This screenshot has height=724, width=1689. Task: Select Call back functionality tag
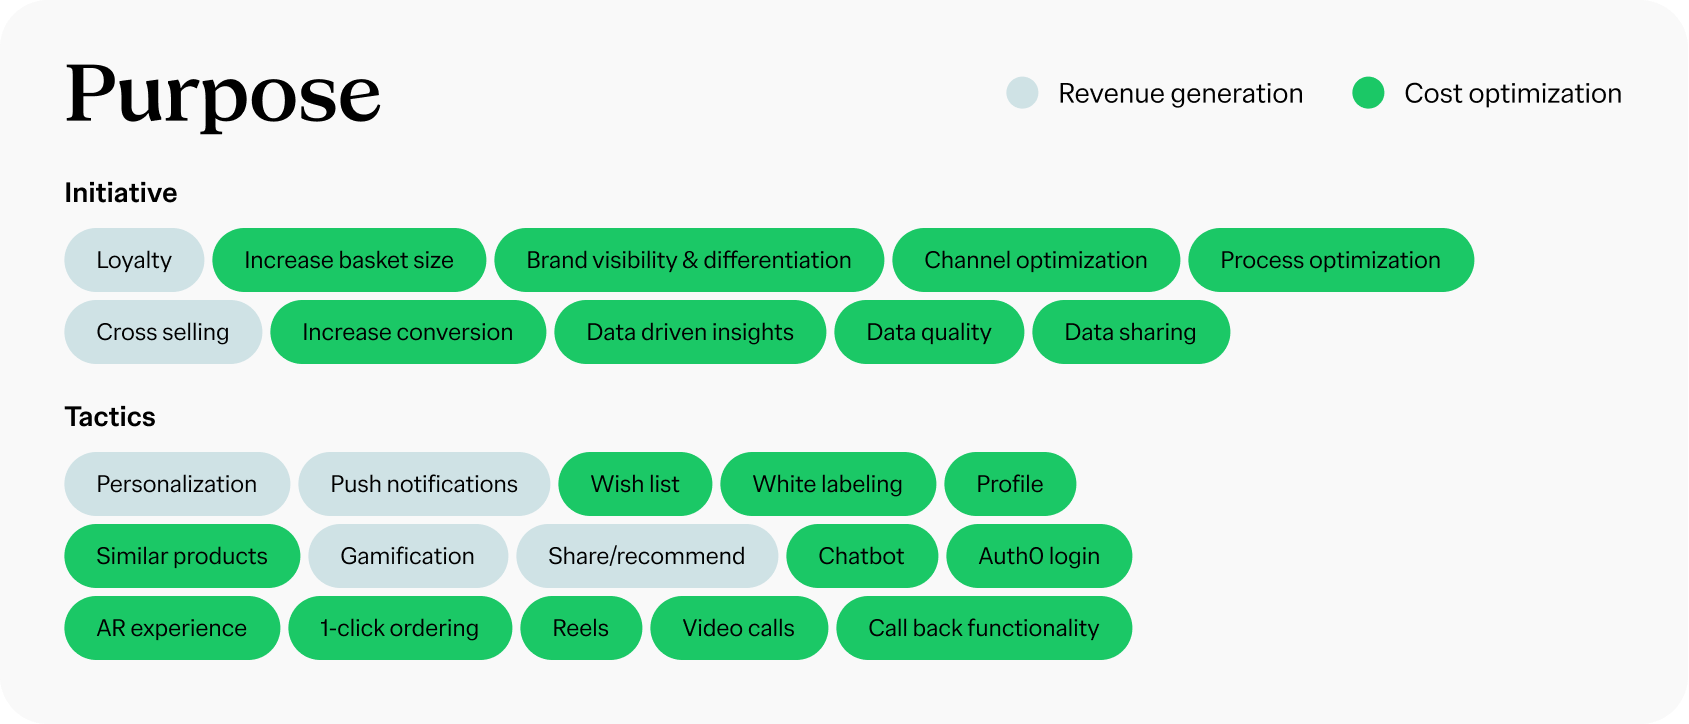(984, 628)
